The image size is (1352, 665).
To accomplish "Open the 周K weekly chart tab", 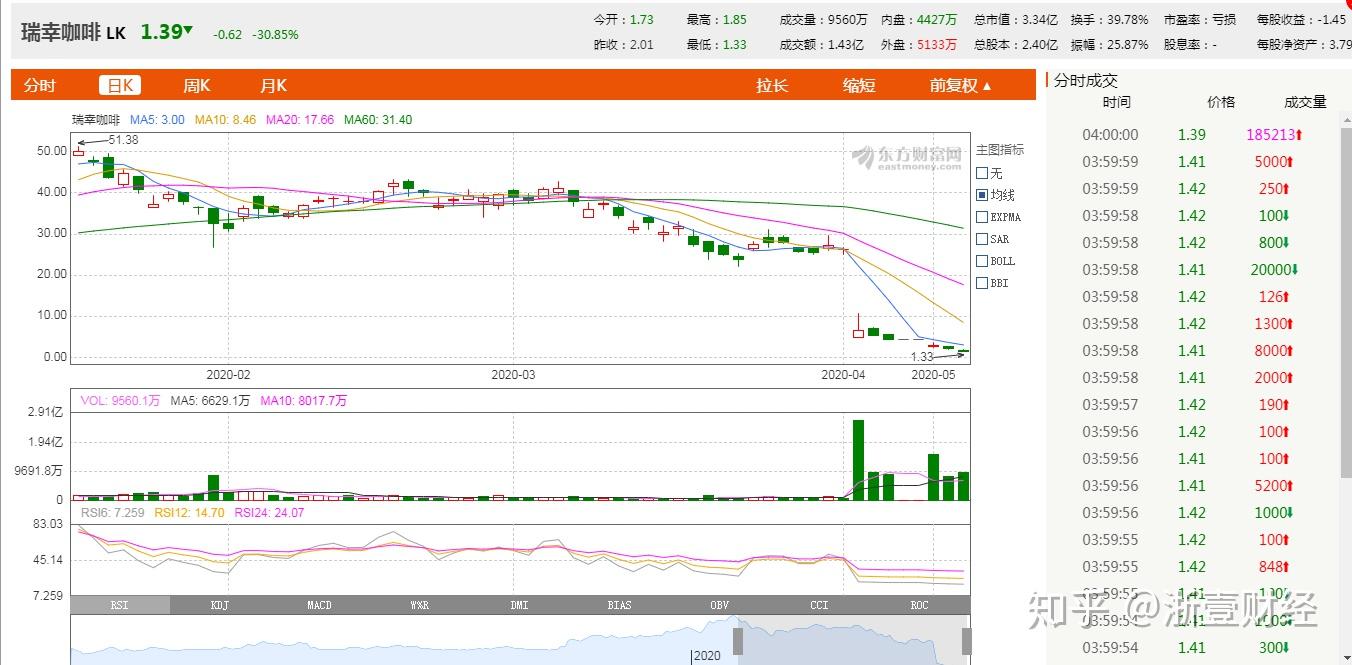I will [196, 85].
